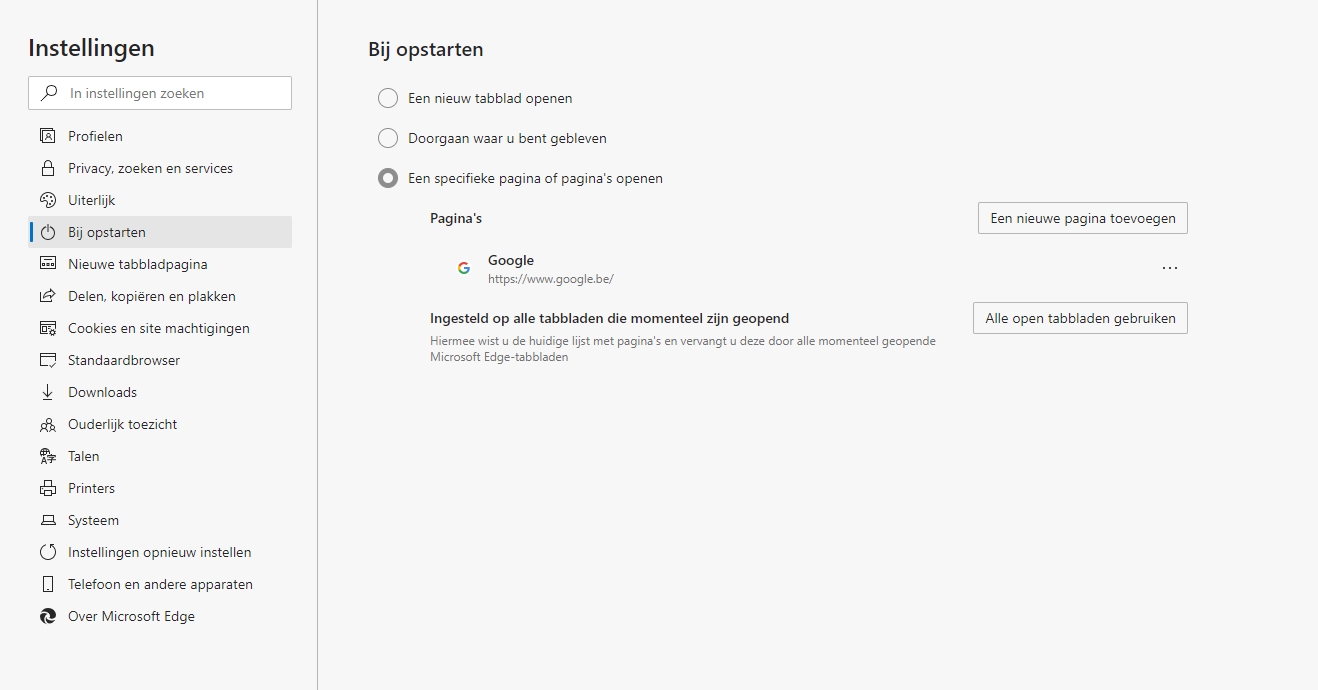Open Downloads settings via the download icon
The width and height of the screenshot is (1318, 690).
tap(48, 391)
